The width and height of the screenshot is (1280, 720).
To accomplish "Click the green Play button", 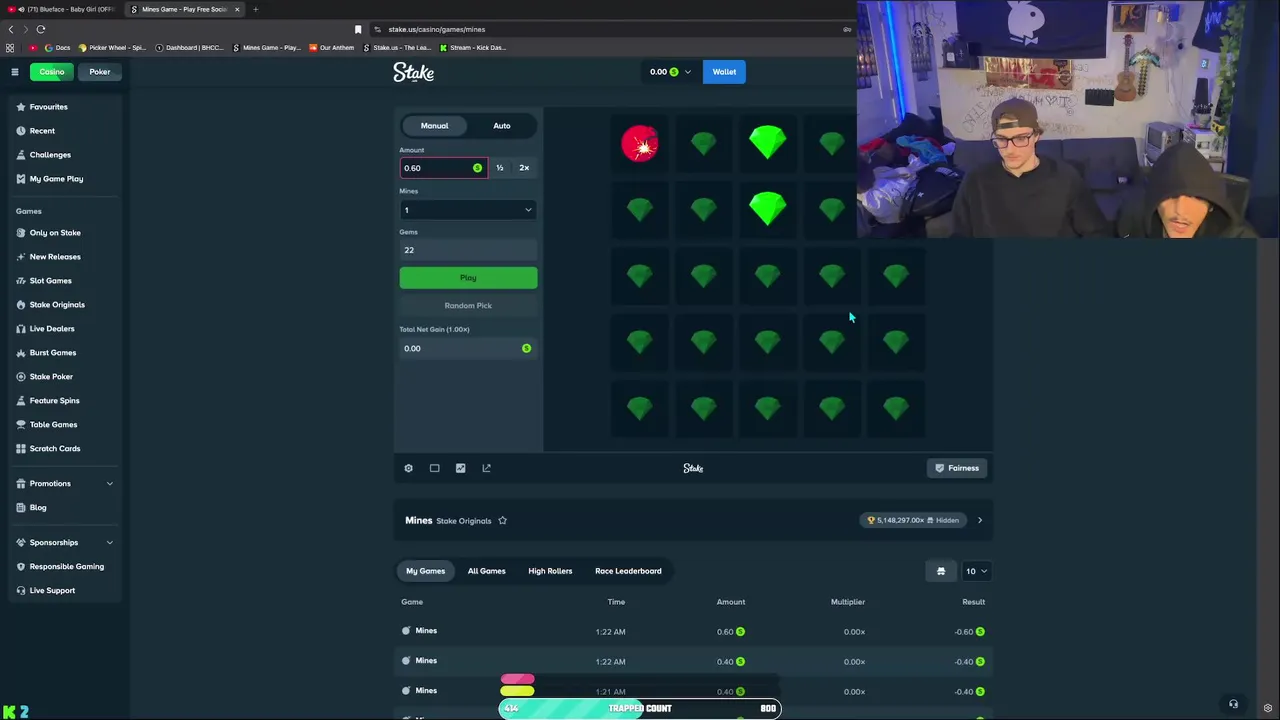I will pos(468,278).
